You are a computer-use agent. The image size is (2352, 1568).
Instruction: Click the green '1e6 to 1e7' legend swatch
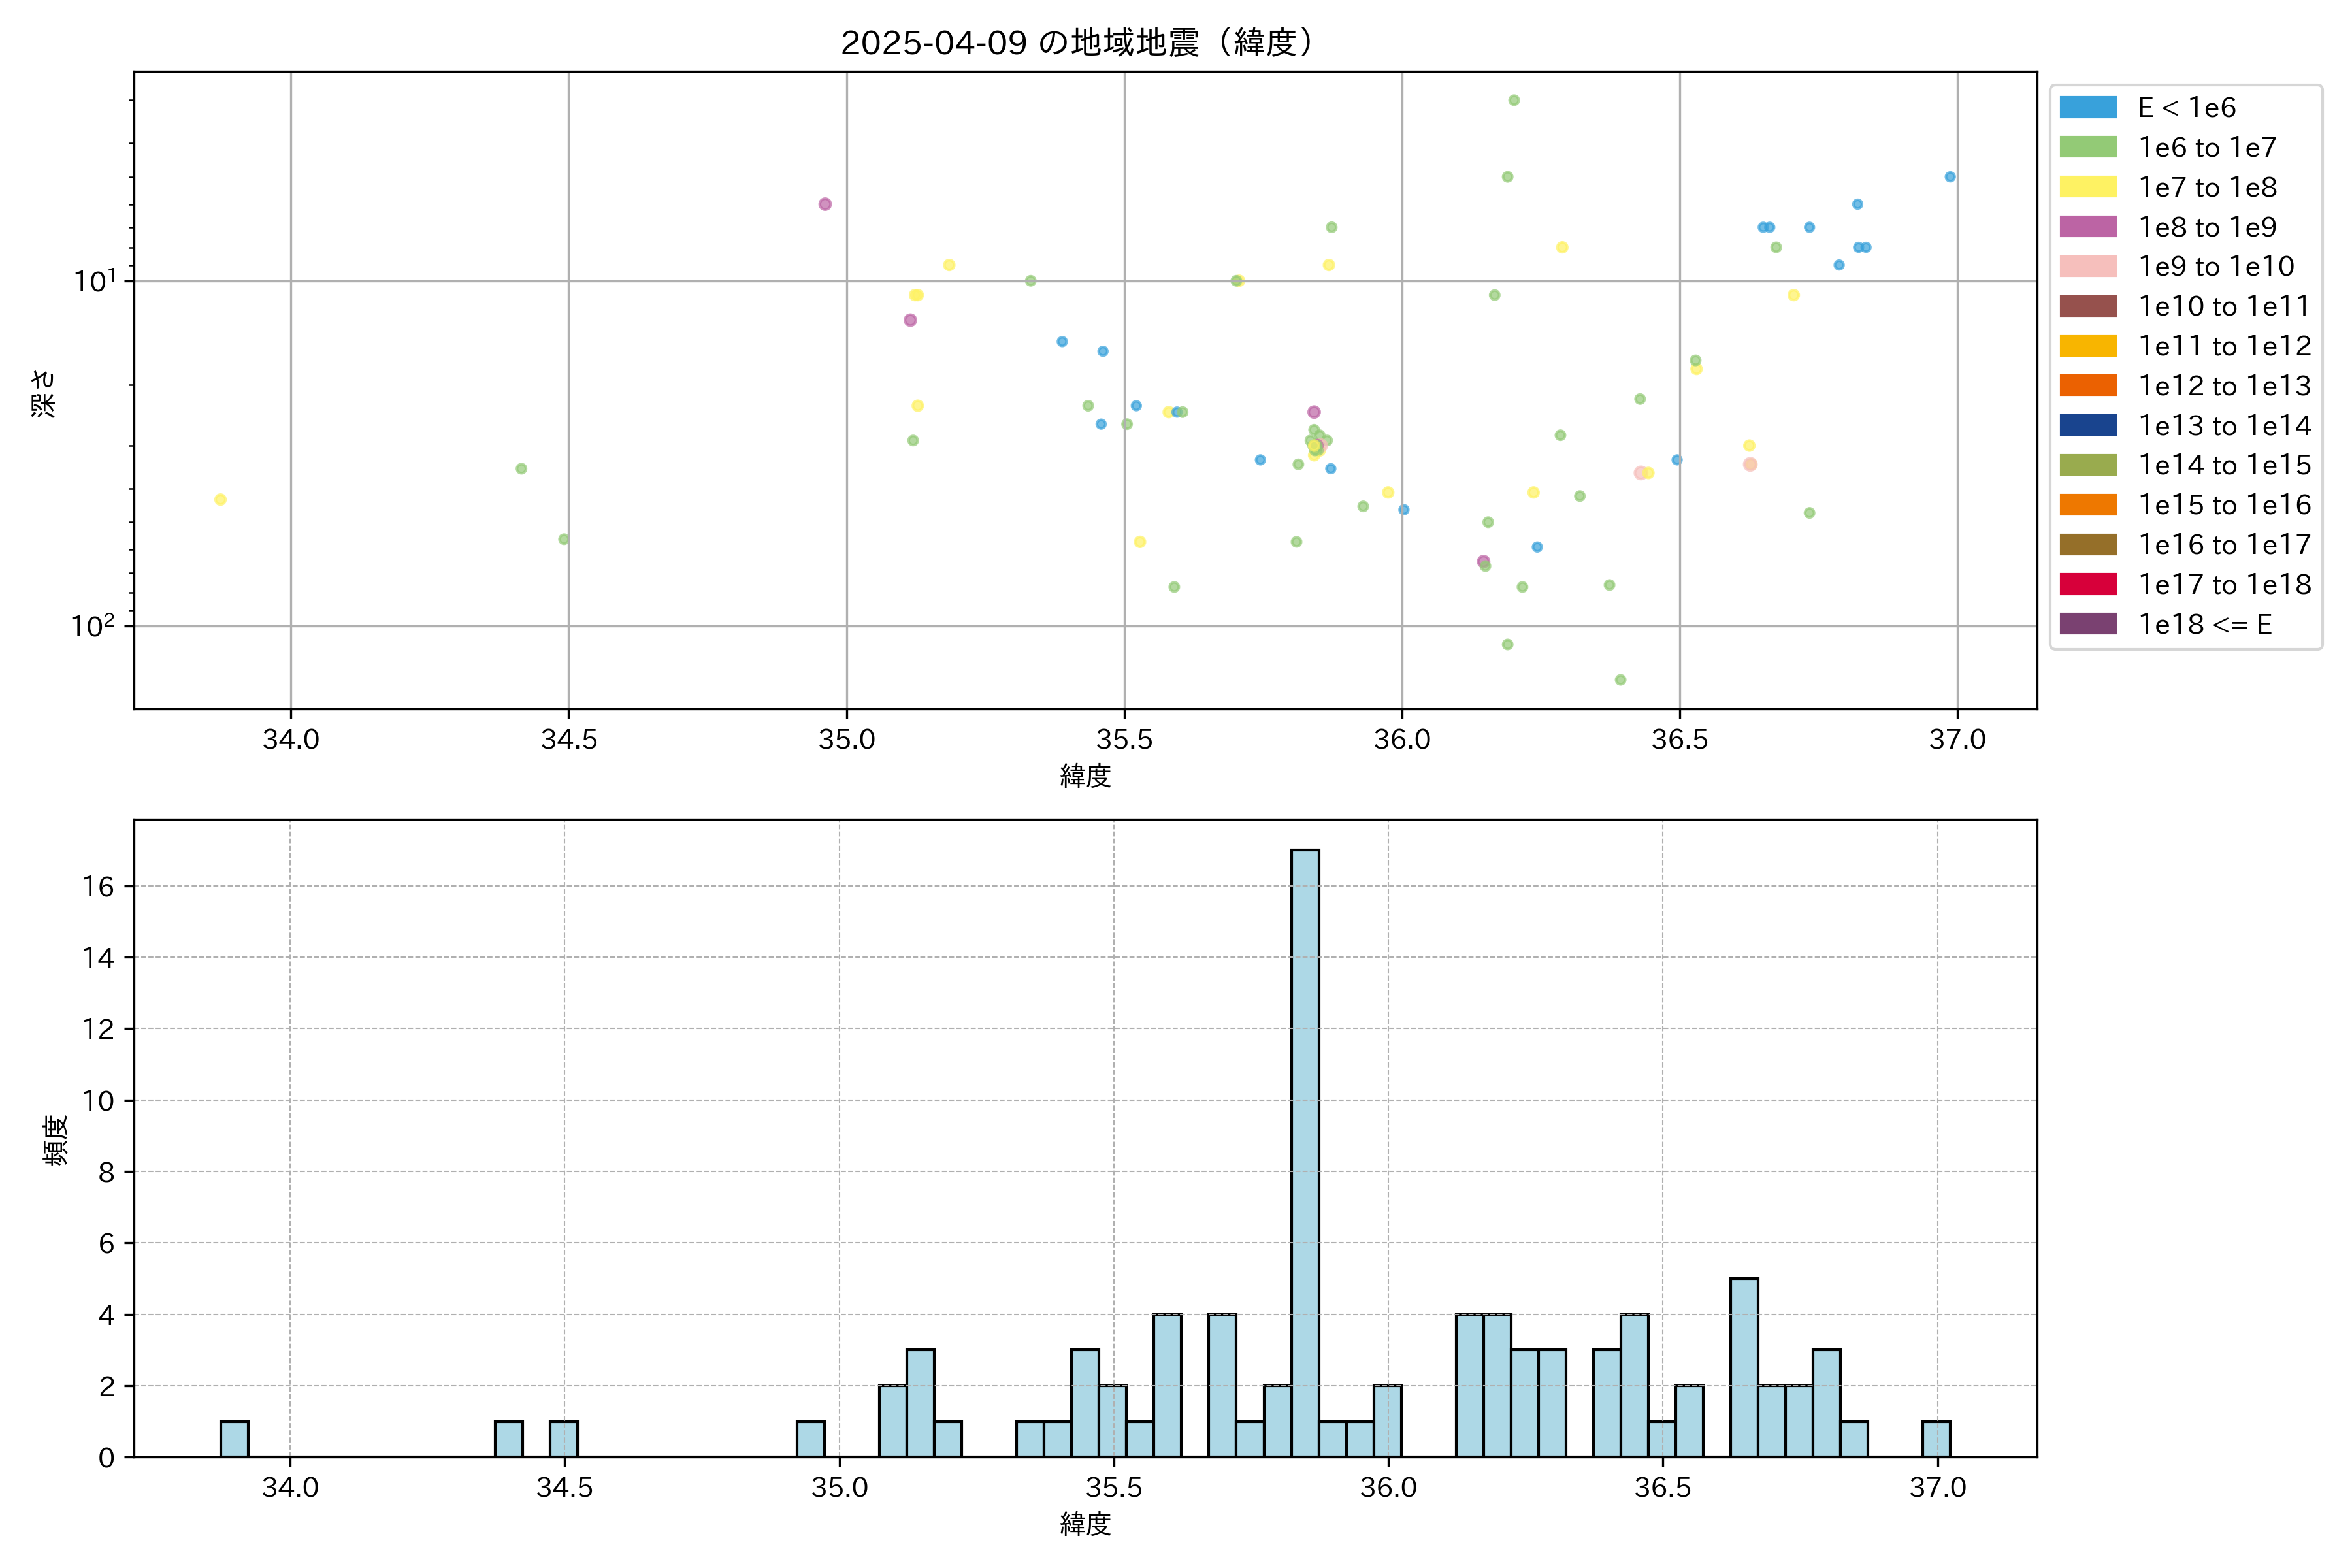coord(2087,147)
